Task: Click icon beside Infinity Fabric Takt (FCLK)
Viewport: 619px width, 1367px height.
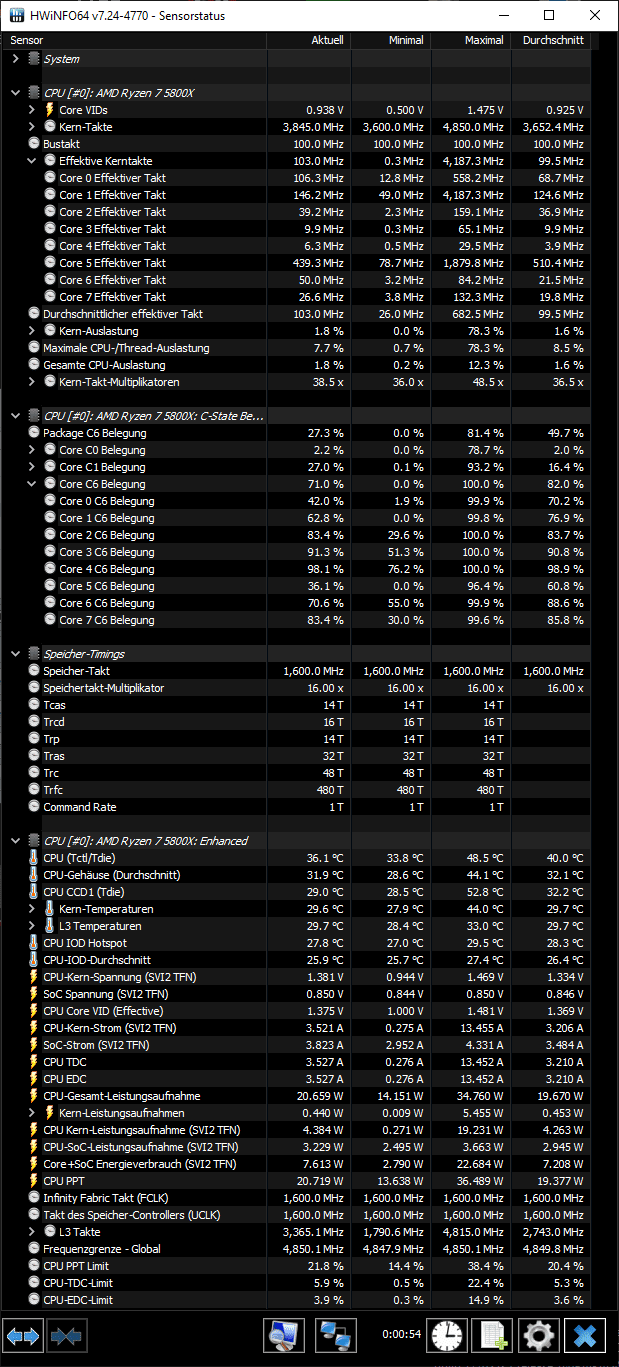Action: pyautogui.click(x=34, y=1197)
